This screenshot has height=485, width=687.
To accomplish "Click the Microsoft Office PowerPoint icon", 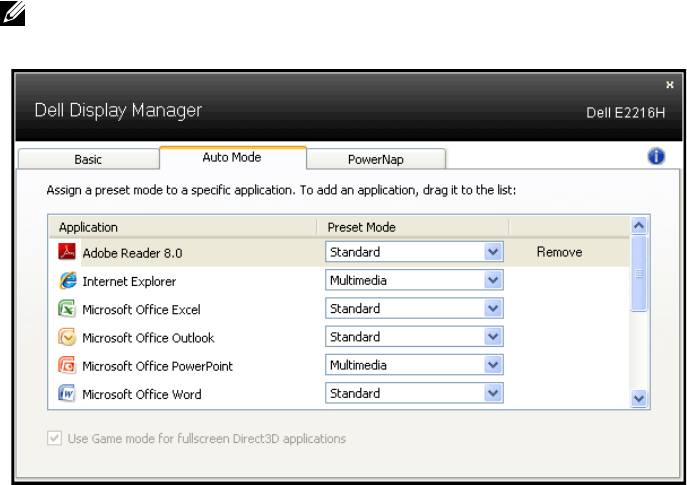I will point(67,365).
